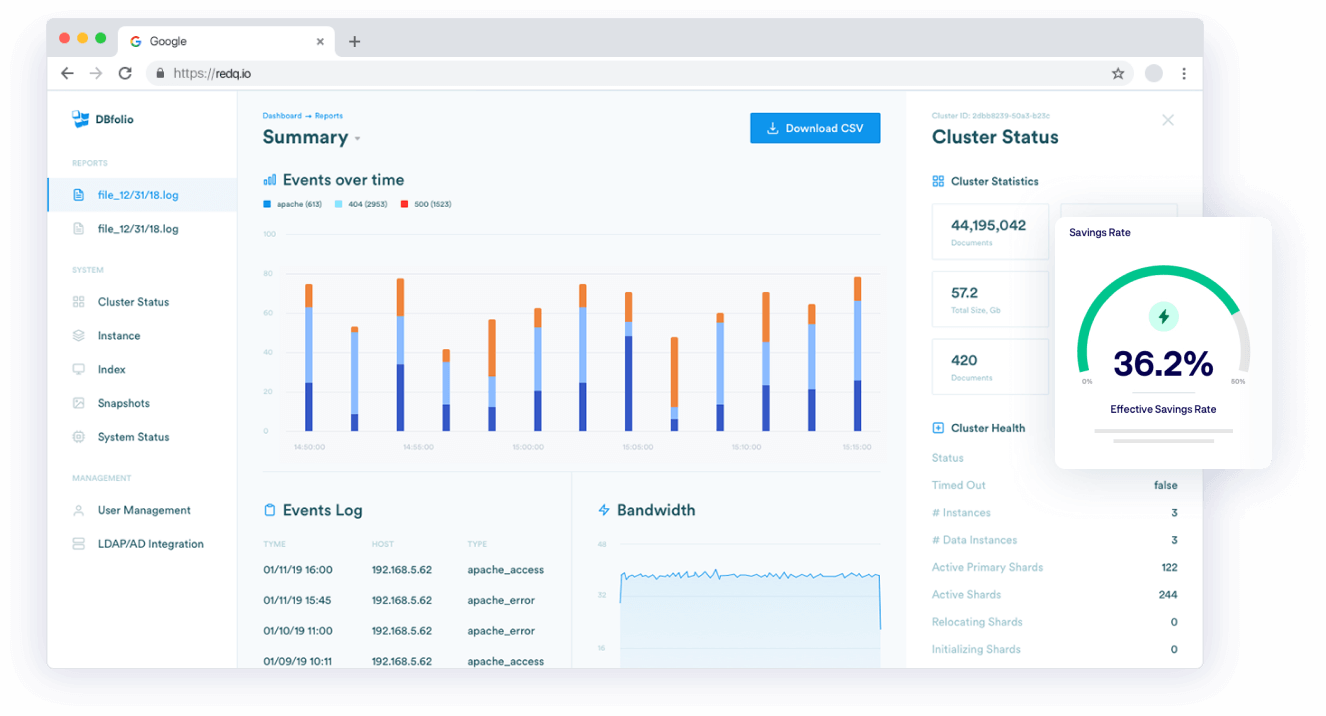Click the DBfolio logo icon
The height and width of the screenshot is (716, 1326).
(81, 119)
